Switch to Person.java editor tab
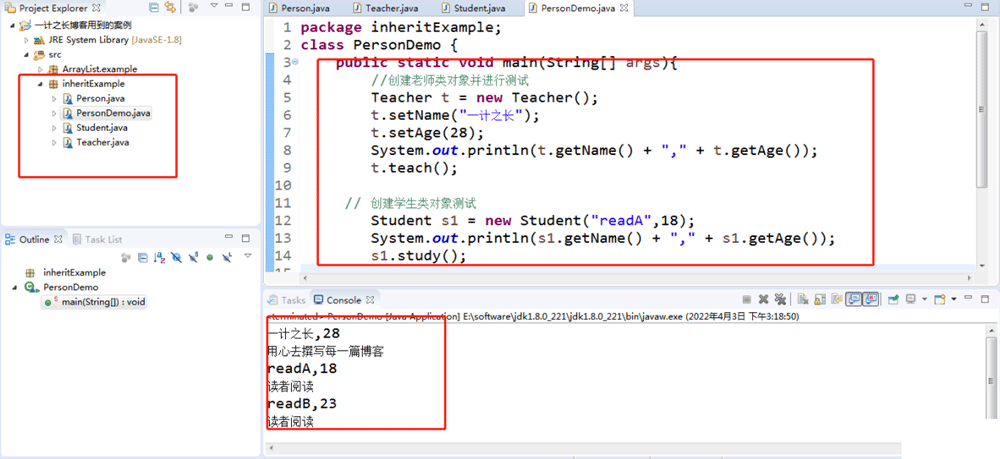1000x459 pixels. pyautogui.click(x=302, y=8)
